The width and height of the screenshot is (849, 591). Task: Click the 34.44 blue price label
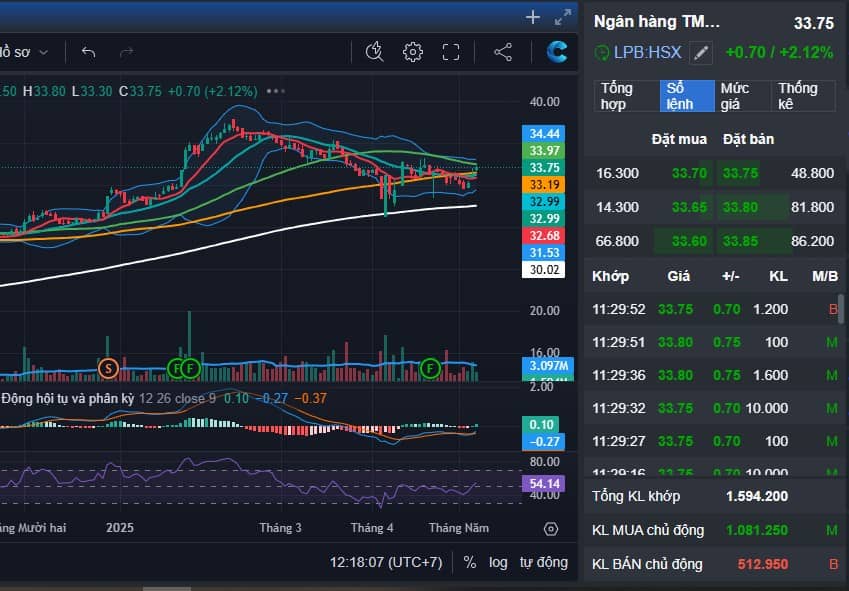tap(544, 134)
